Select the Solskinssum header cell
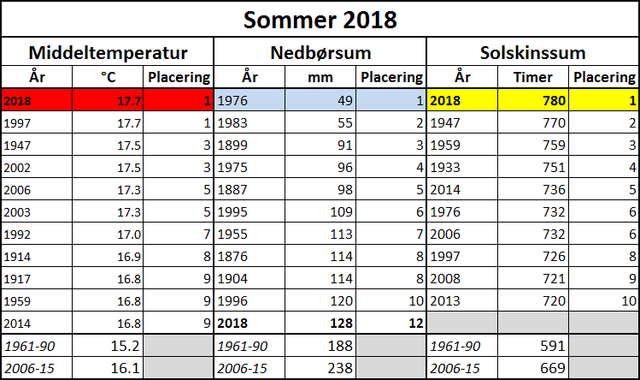This screenshot has width=640, height=380. coord(533,52)
